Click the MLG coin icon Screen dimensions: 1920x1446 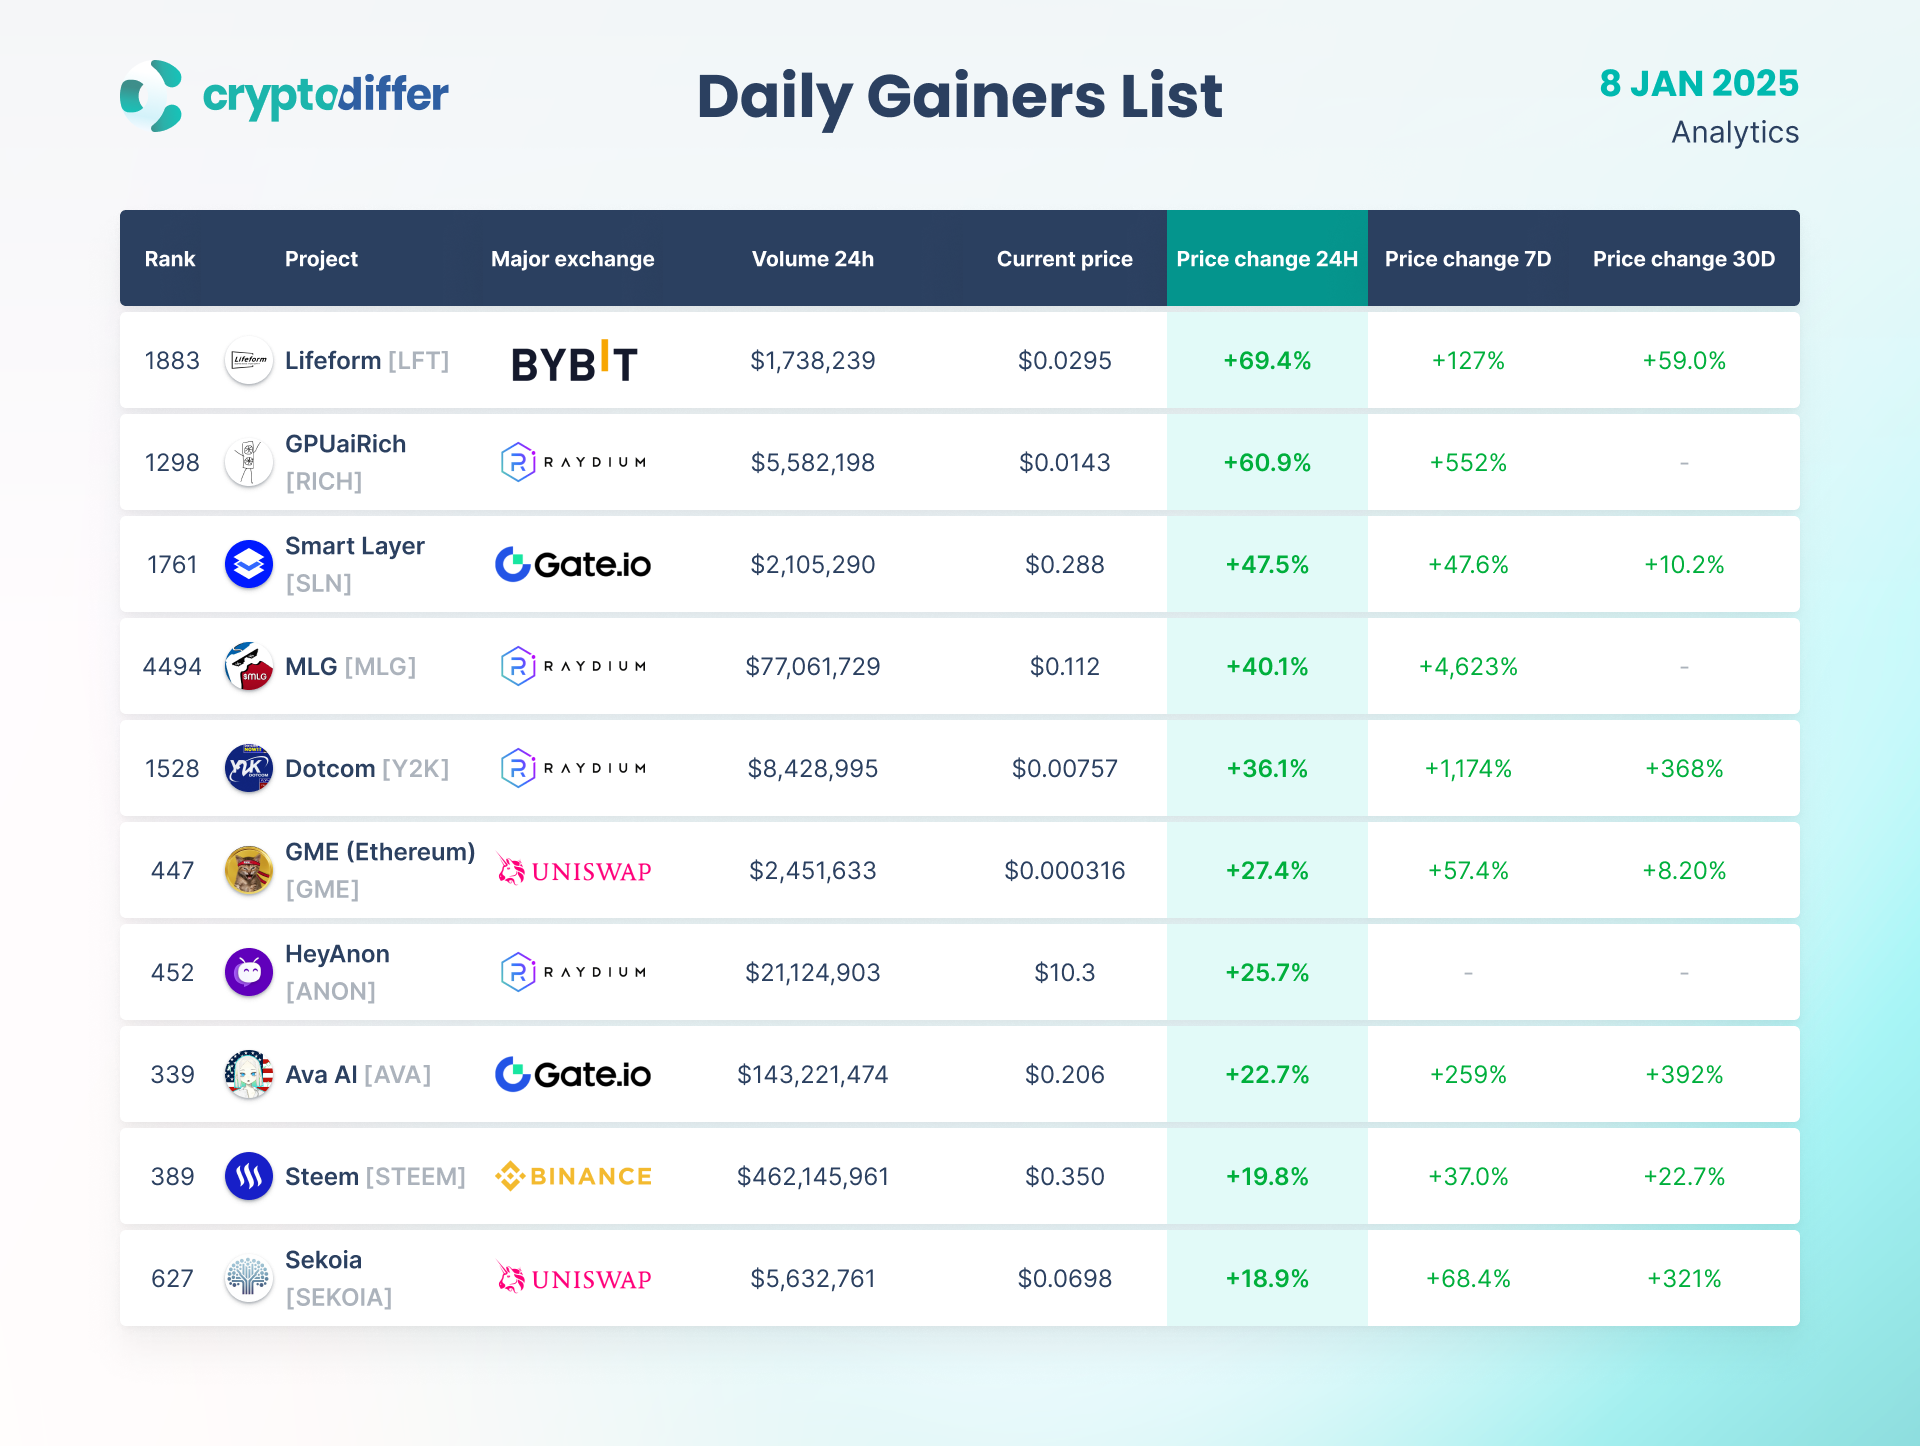pos(249,666)
